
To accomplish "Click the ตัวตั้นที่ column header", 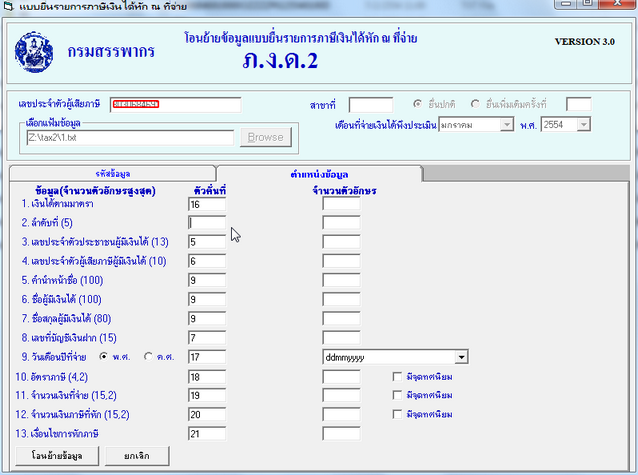I will pos(210,190).
